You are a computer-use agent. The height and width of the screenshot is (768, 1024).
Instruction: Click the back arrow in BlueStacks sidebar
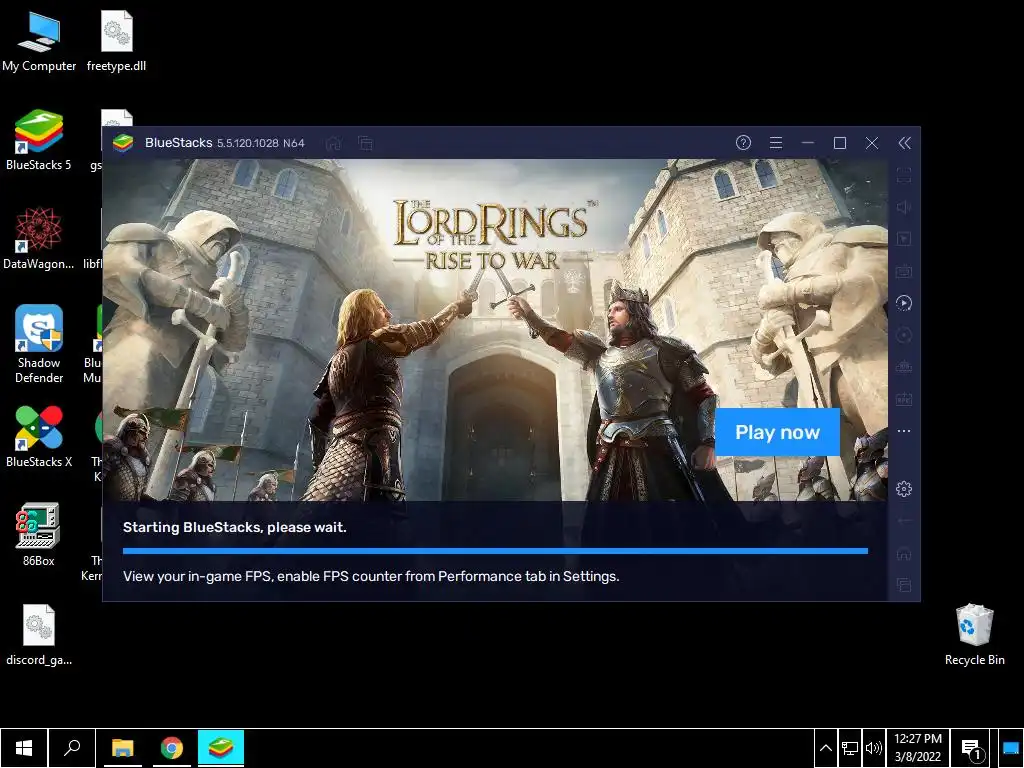pos(904,520)
